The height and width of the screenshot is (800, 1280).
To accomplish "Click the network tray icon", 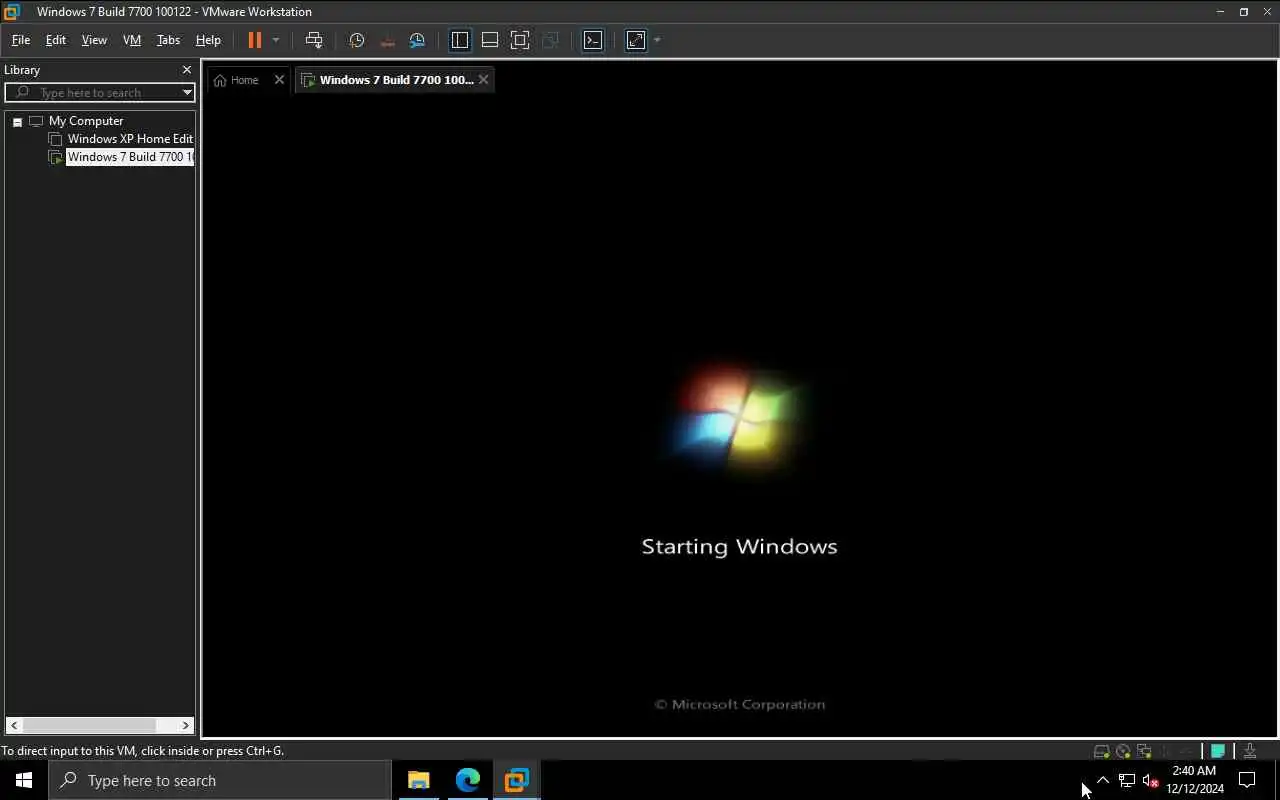I will [x=1127, y=780].
